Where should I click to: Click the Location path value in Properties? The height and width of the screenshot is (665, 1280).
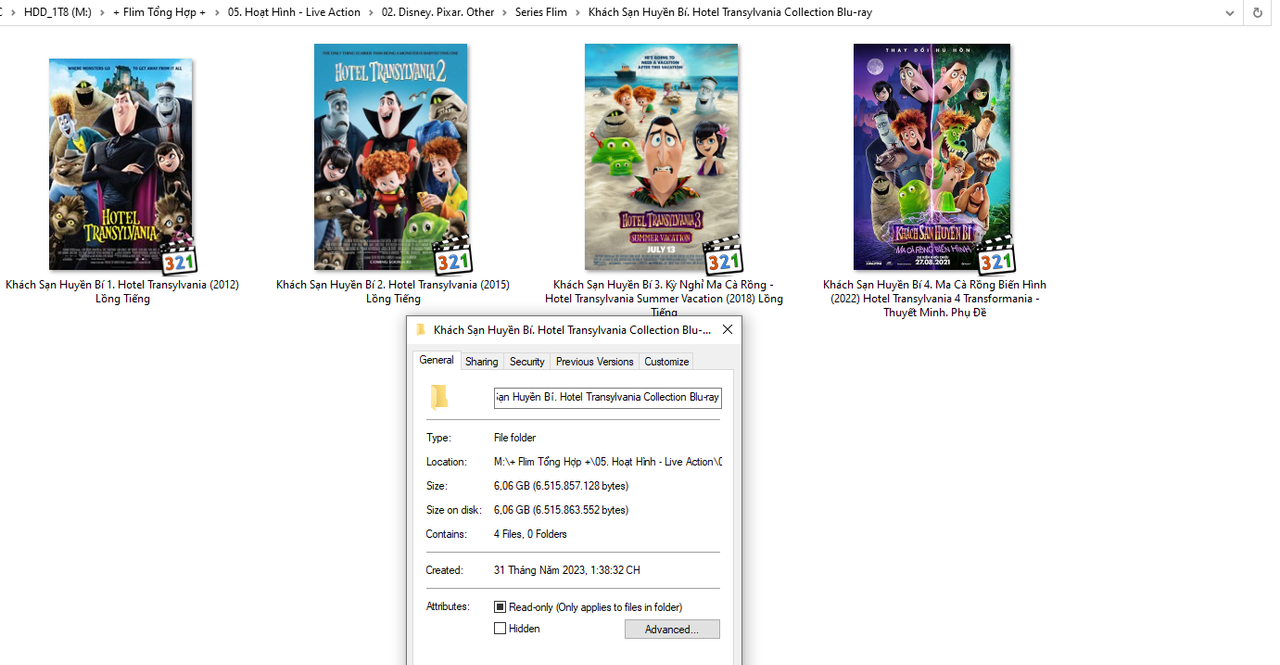pyautogui.click(x=608, y=462)
